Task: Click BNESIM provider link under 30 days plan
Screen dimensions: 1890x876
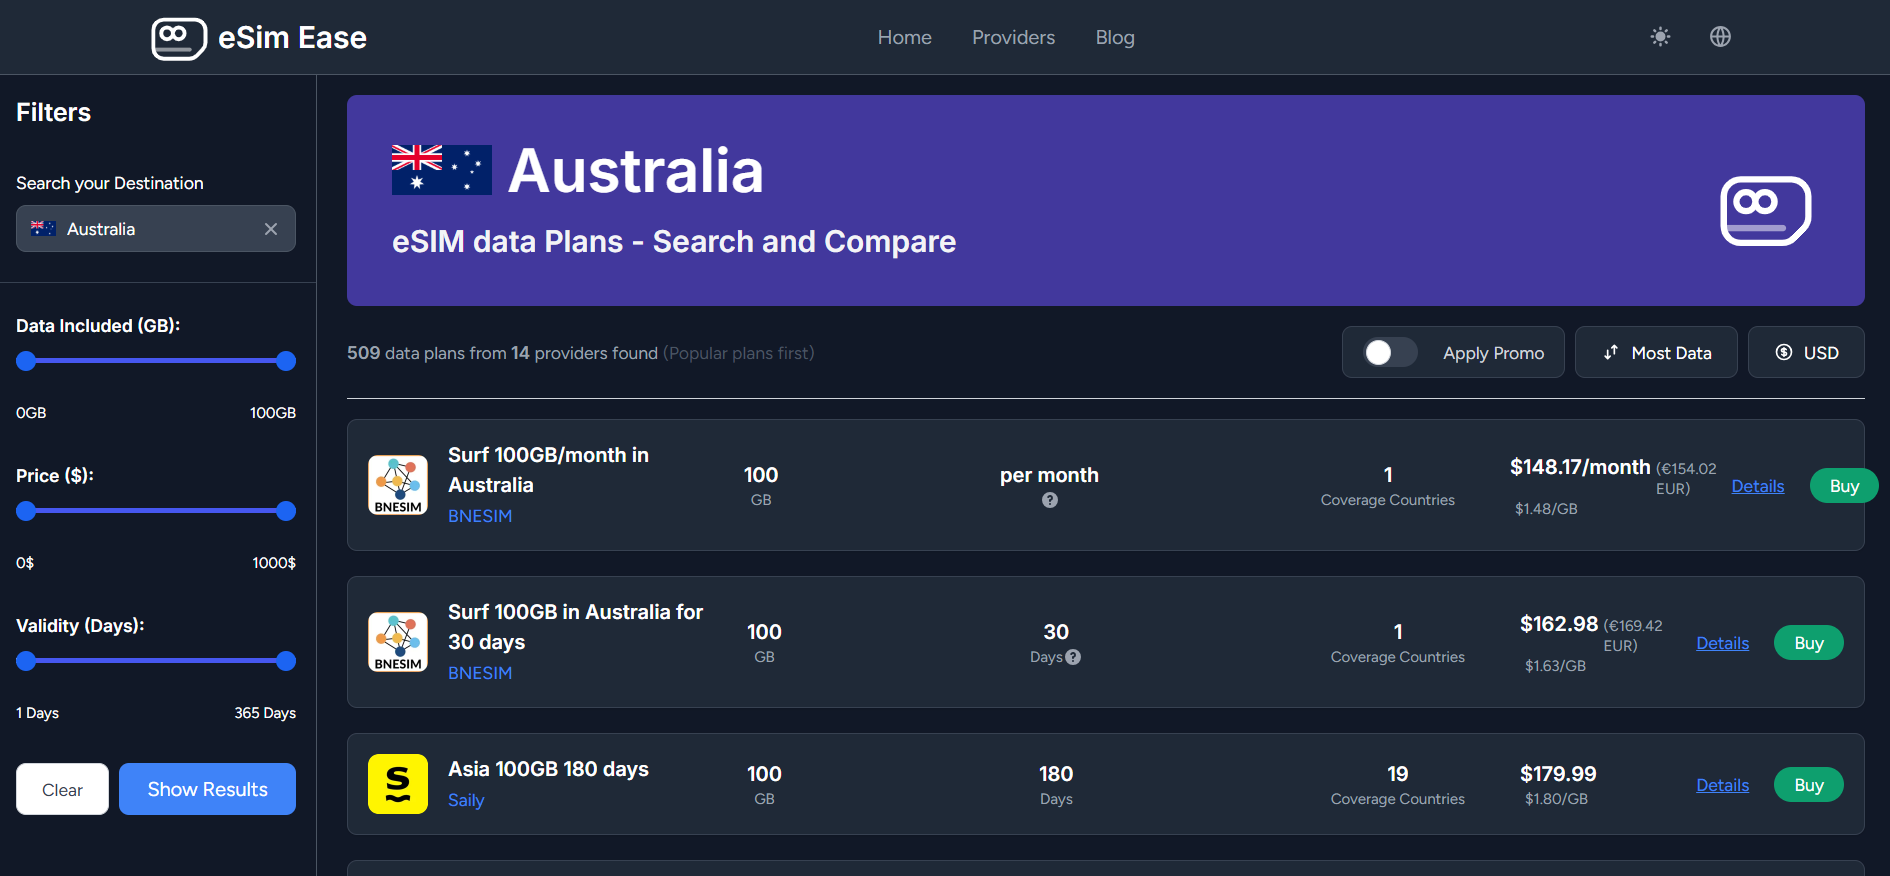Action: point(480,673)
